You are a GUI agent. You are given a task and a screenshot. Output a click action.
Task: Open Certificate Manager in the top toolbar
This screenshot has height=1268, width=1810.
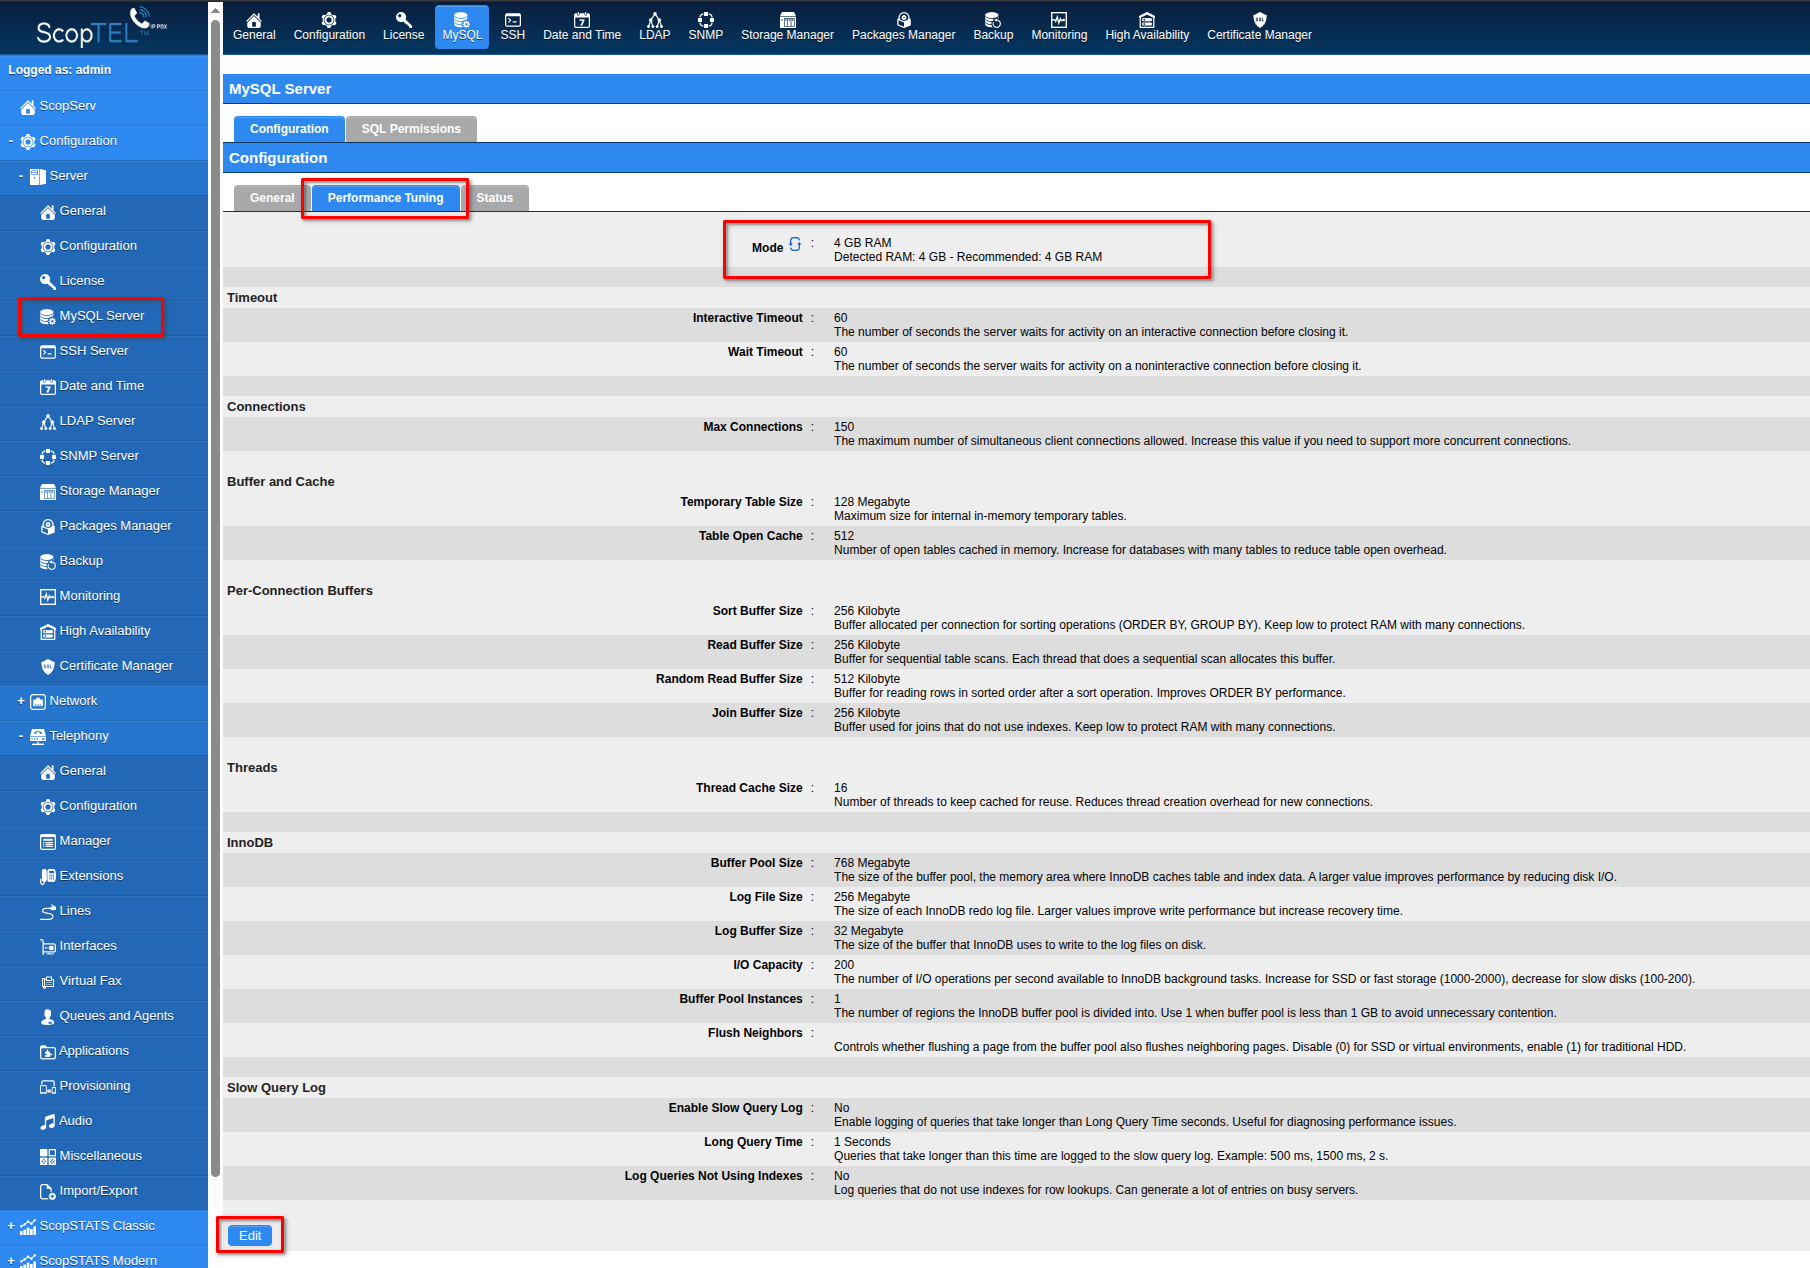[1259, 27]
